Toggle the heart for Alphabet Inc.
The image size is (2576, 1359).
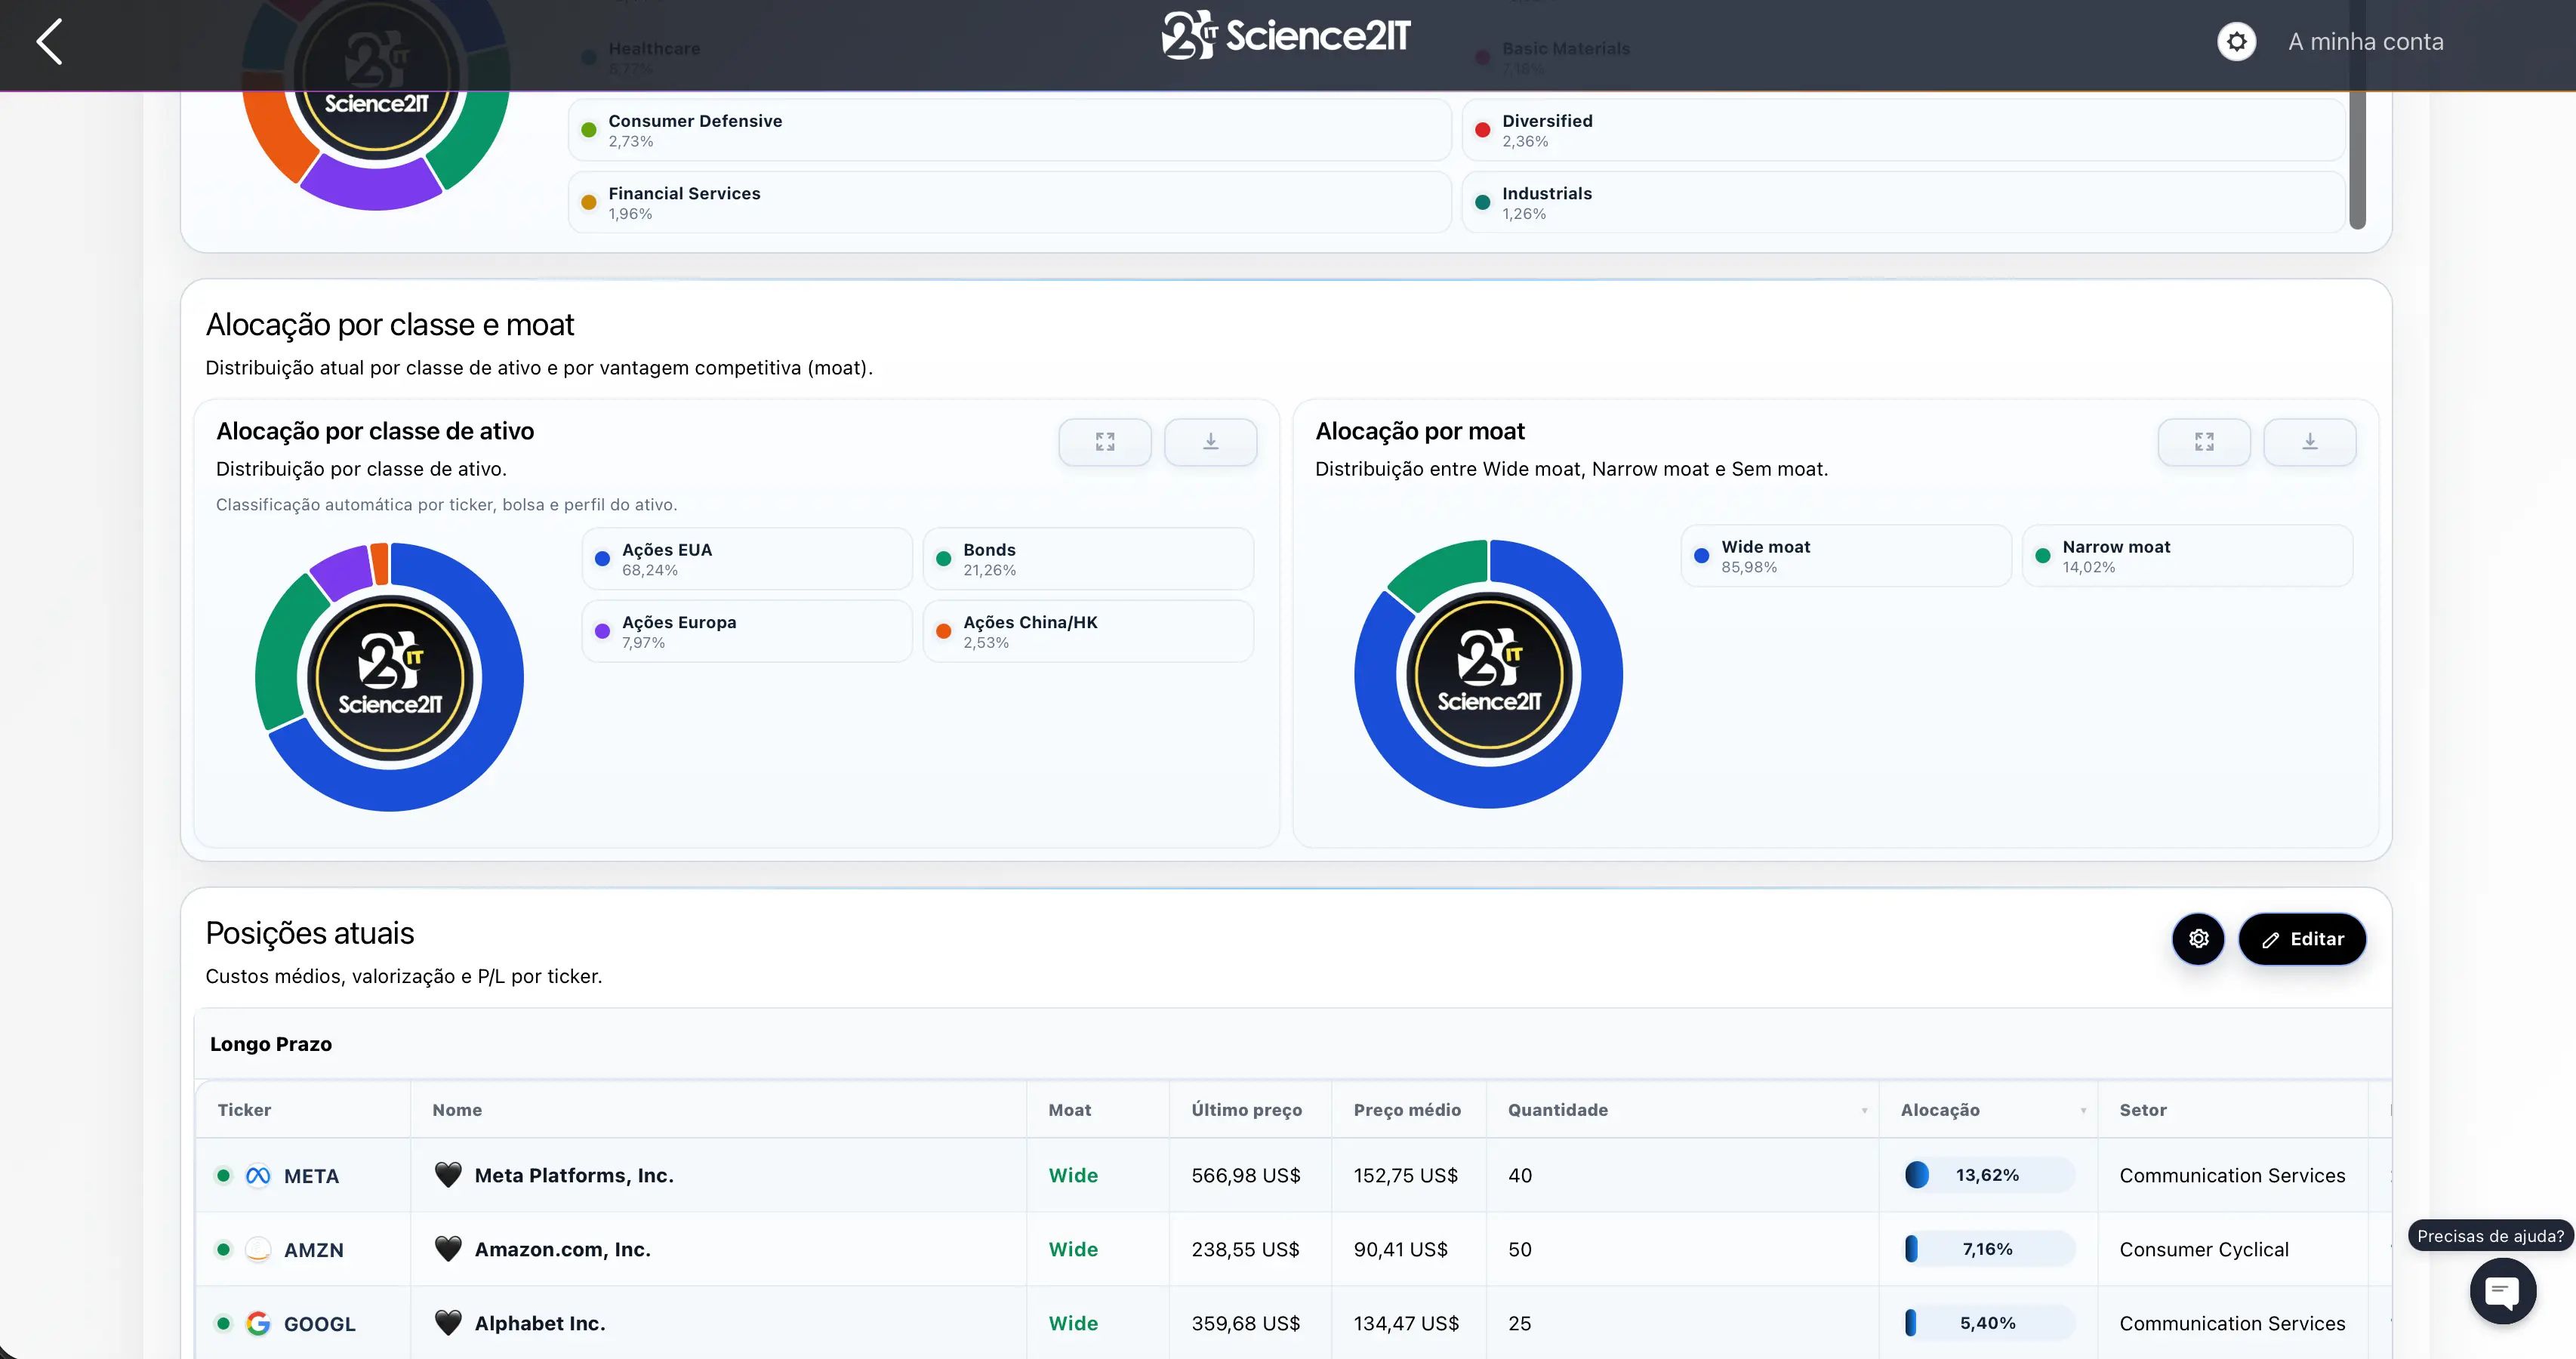[448, 1323]
